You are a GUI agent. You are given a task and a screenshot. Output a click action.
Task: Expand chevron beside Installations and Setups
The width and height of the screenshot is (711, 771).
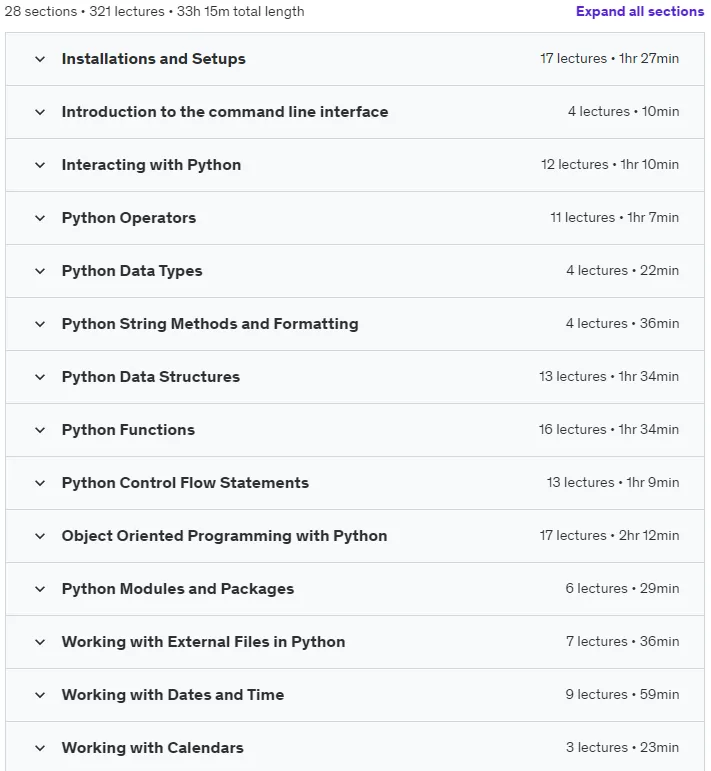(40, 59)
